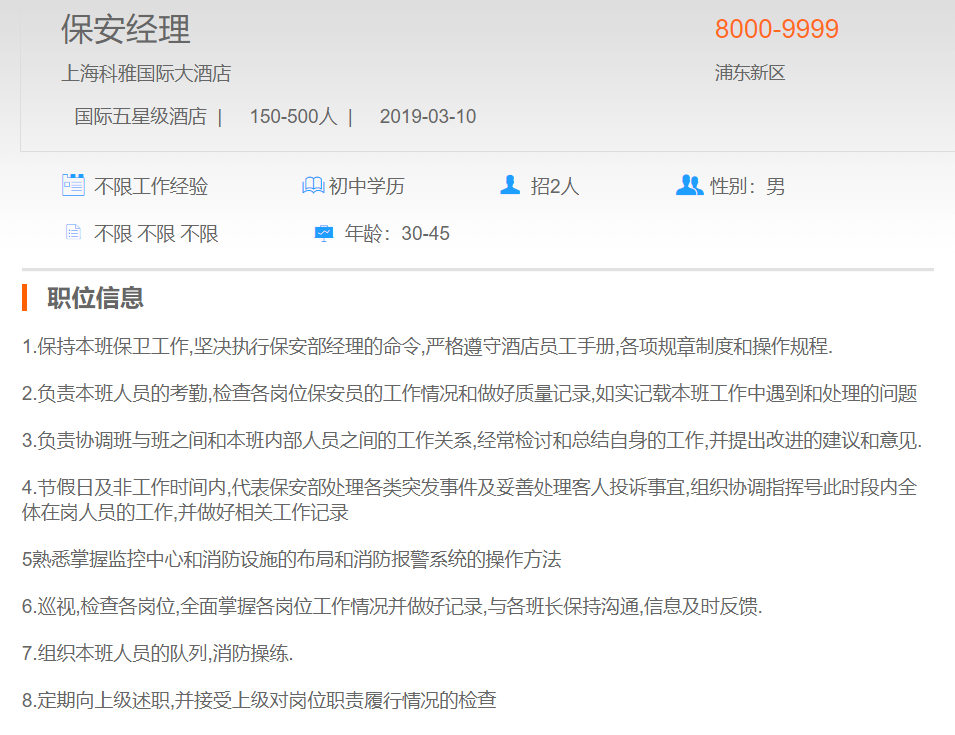955x735 pixels.
Task: Click the 国际五星级酒店 company type
Action: coord(140,117)
